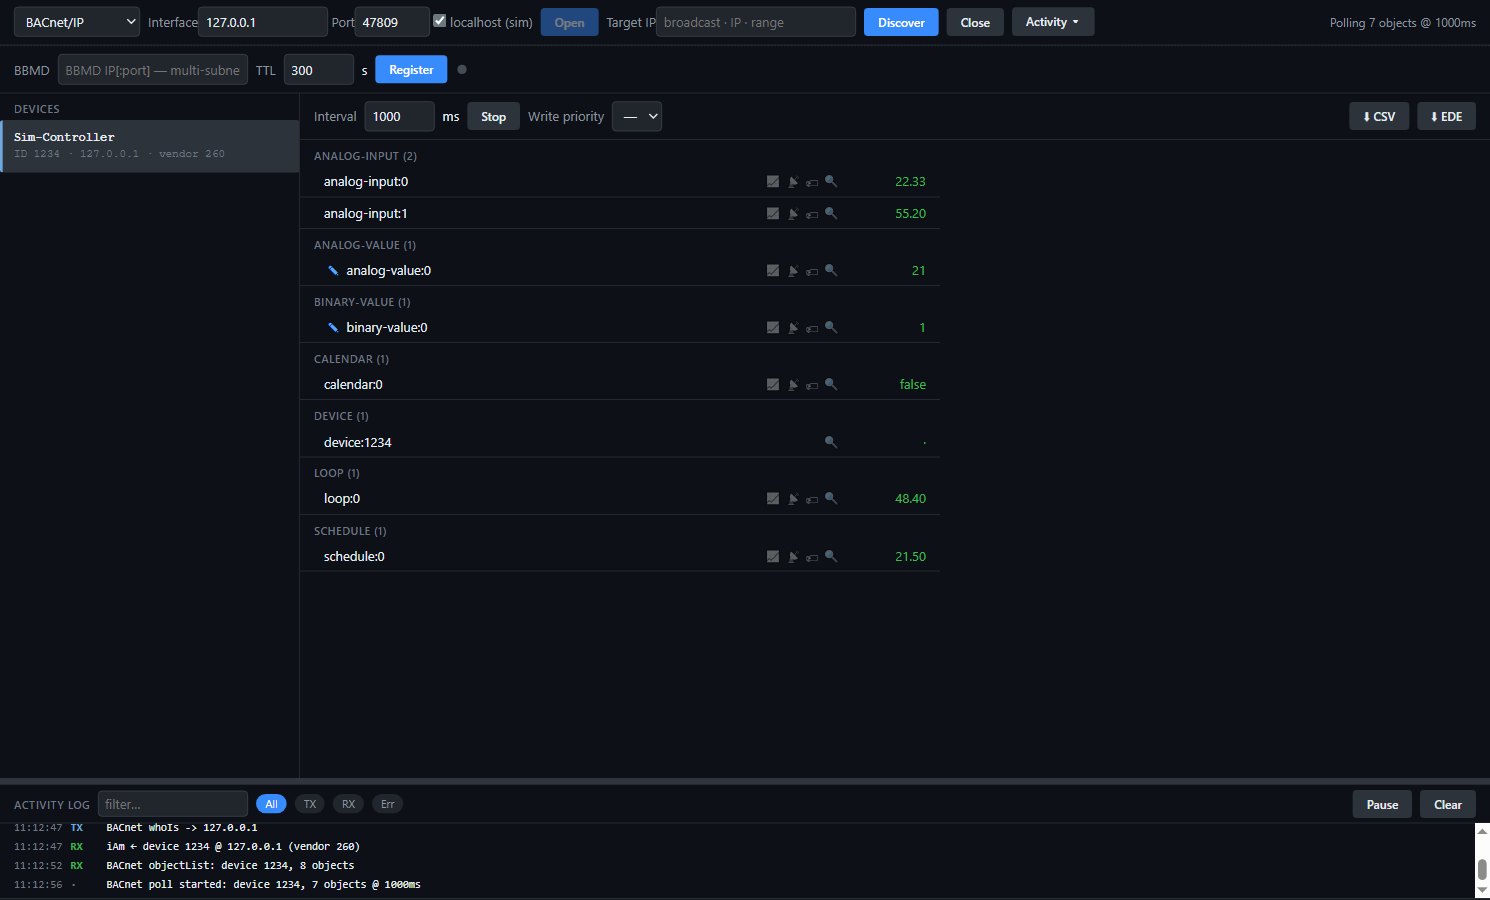Open the BACnet/IP protocol dropdown
This screenshot has width=1490, height=900.
77,22
